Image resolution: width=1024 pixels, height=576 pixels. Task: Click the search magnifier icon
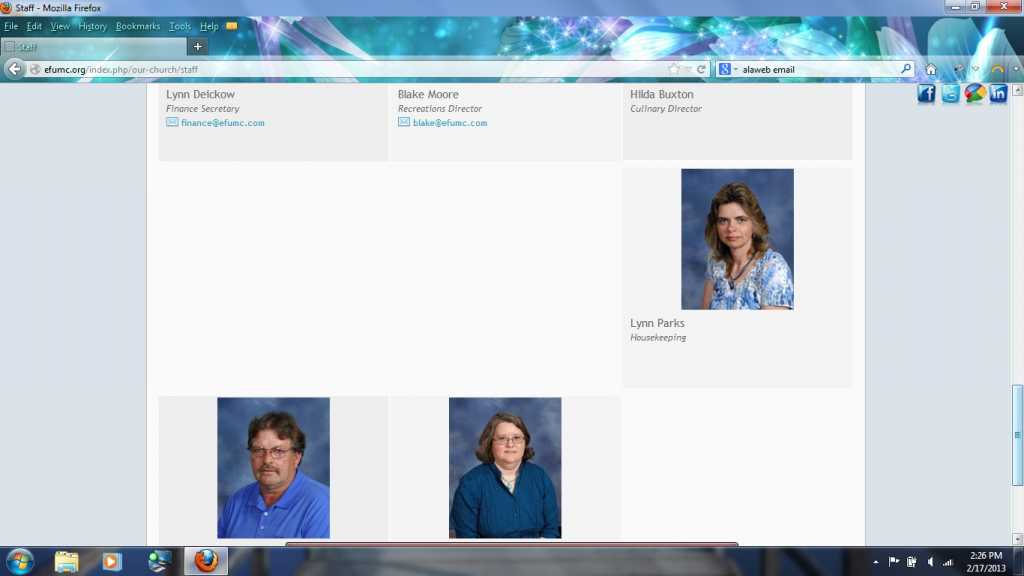pos(906,69)
